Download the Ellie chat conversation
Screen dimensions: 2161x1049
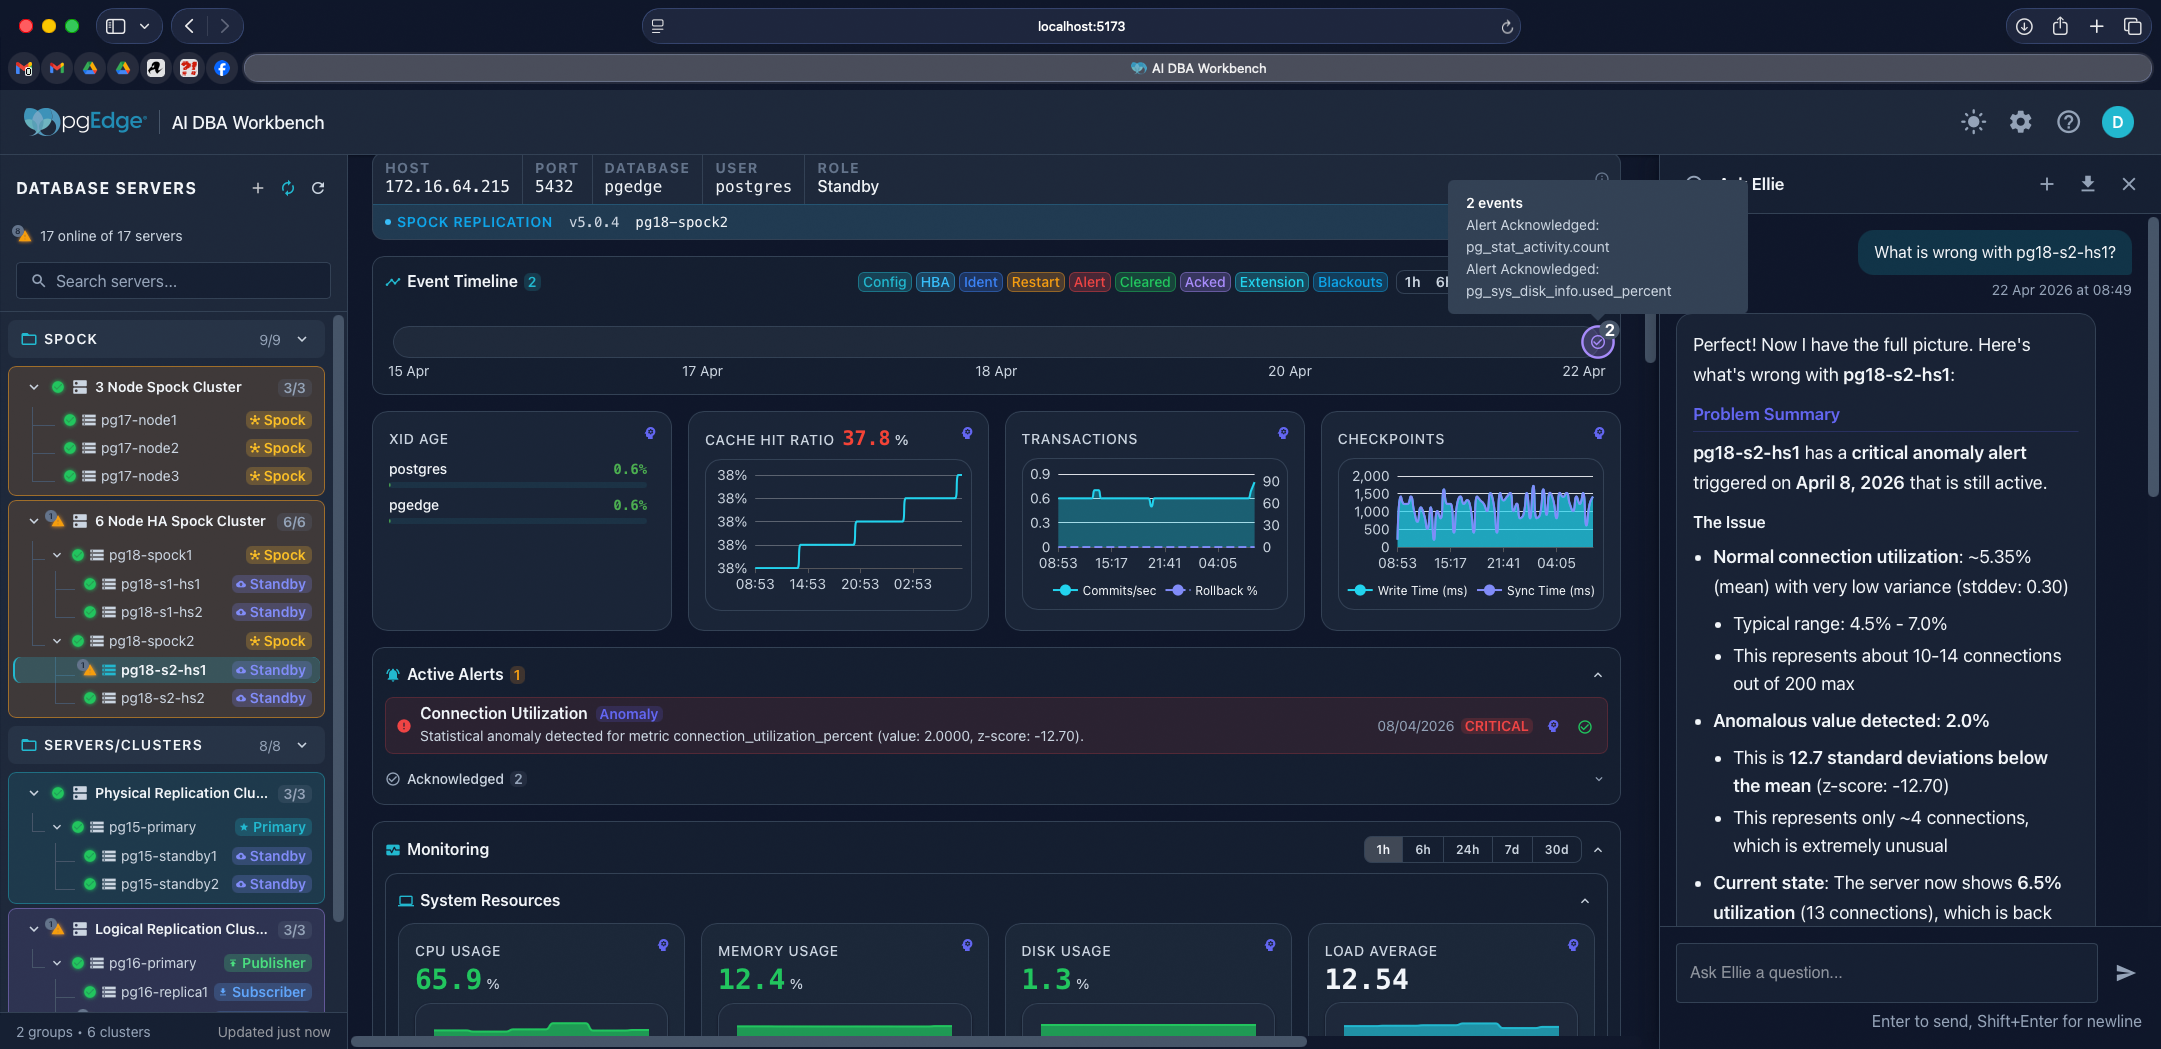2088,184
